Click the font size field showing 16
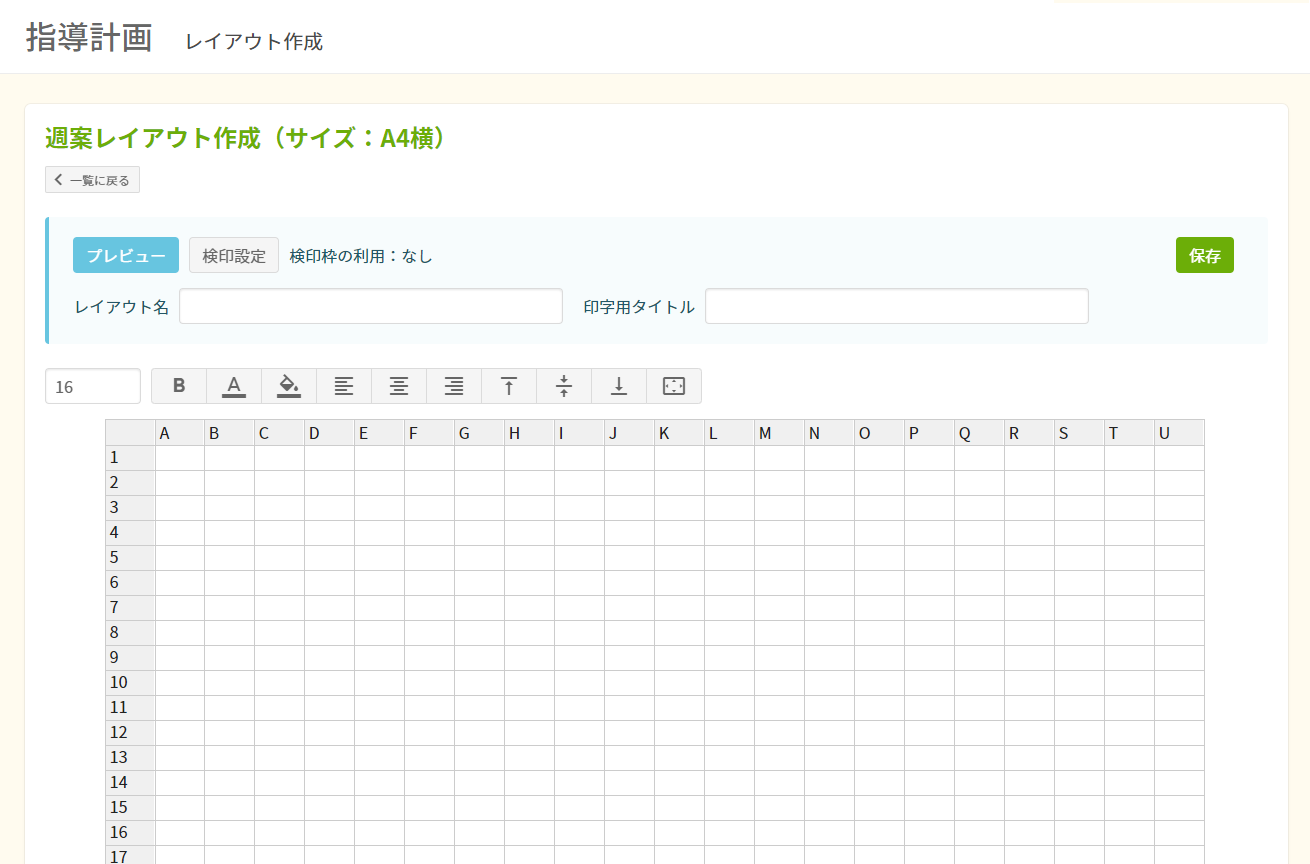Viewport: 1310px width, 864px height. [93, 386]
